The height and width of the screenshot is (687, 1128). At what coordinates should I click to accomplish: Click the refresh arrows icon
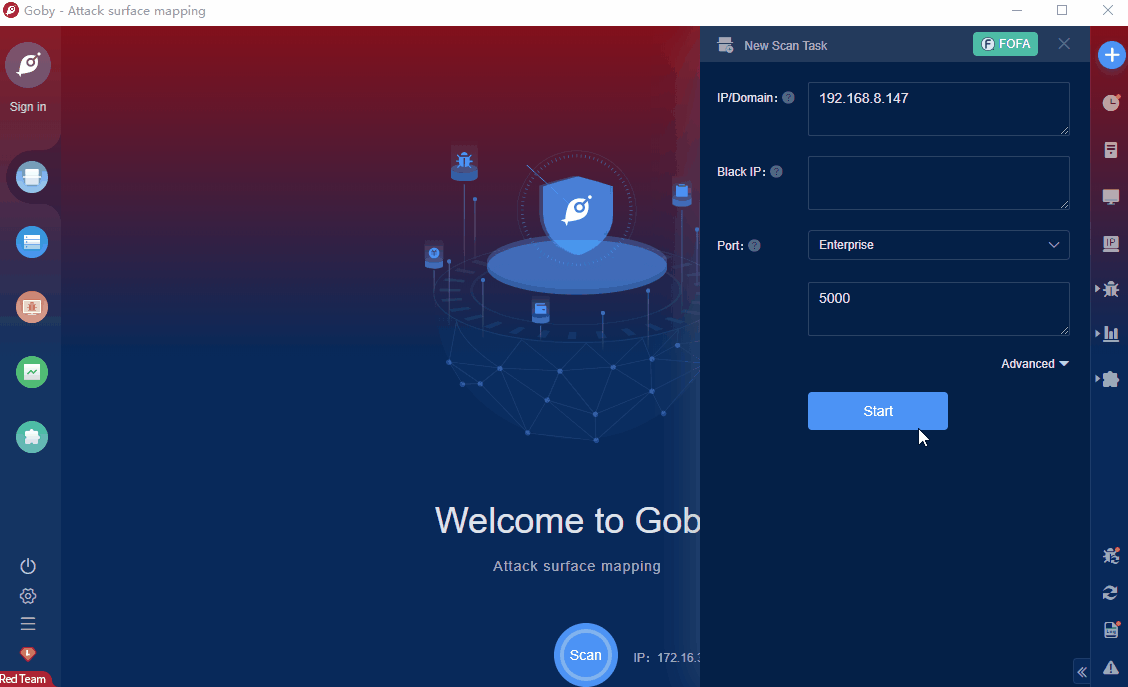pyautogui.click(x=1111, y=593)
